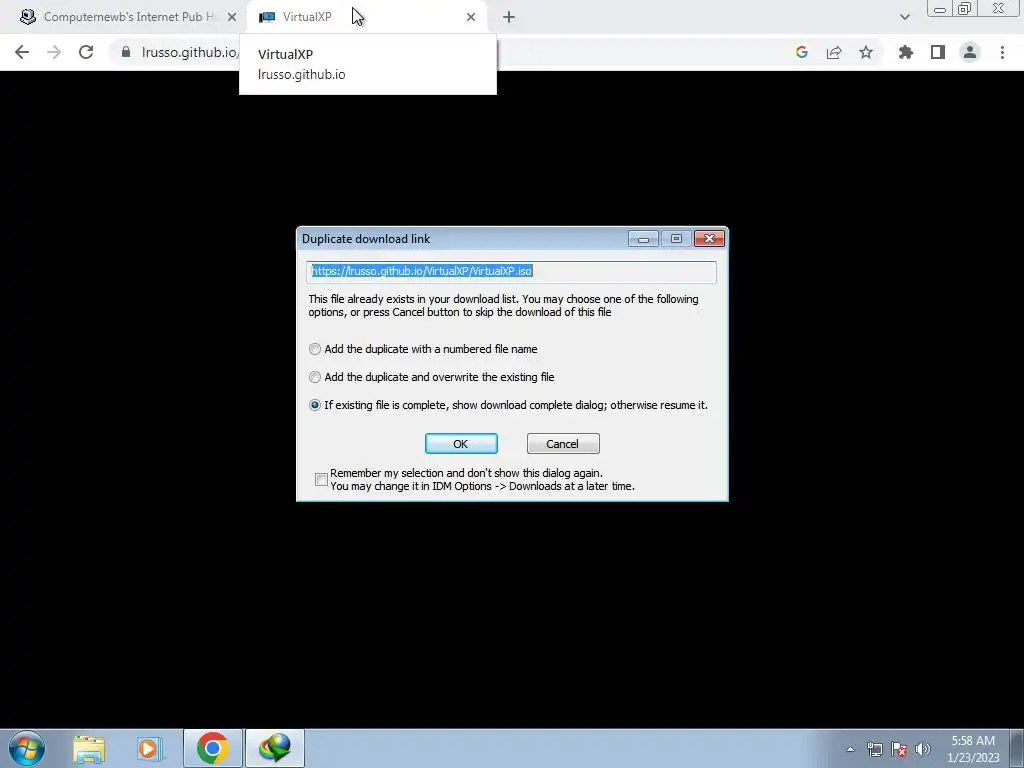Click the Windows Start orb

[27, 748]
